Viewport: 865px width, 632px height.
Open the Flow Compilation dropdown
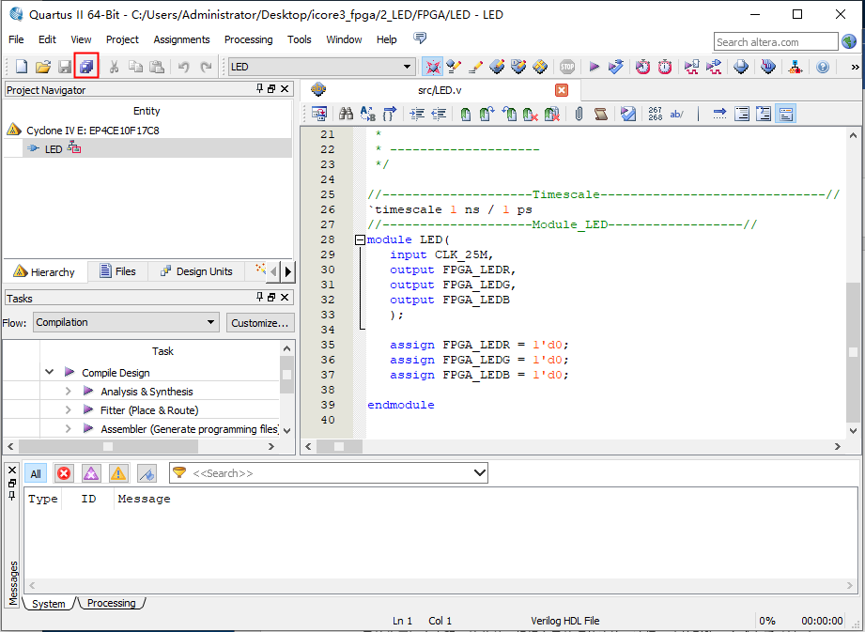pos(210,322)
